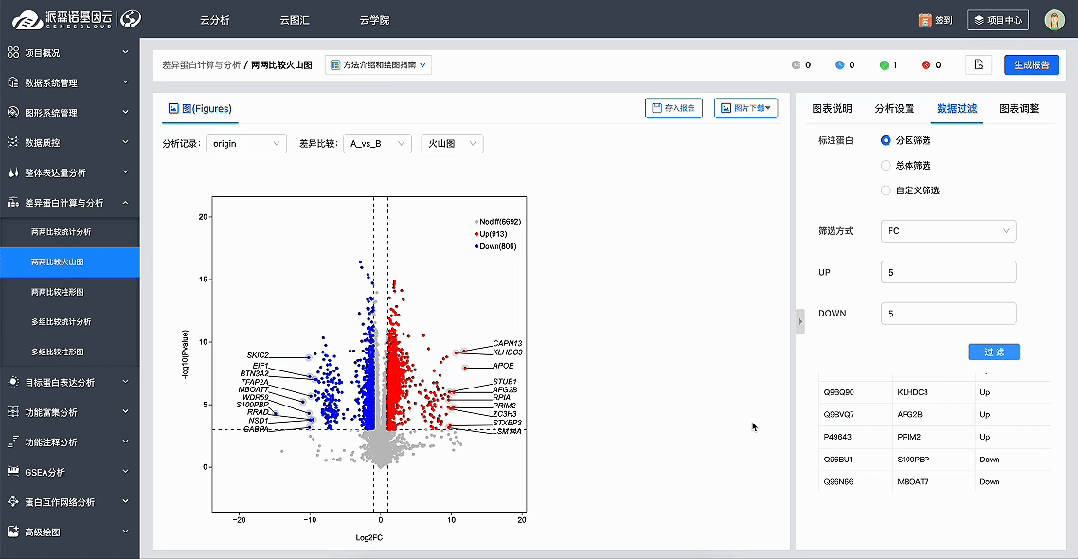This screenshot has height=559, width=1078.
Task: Open the 筛选方式 FC dropdown
Action: tap(948, 231)
